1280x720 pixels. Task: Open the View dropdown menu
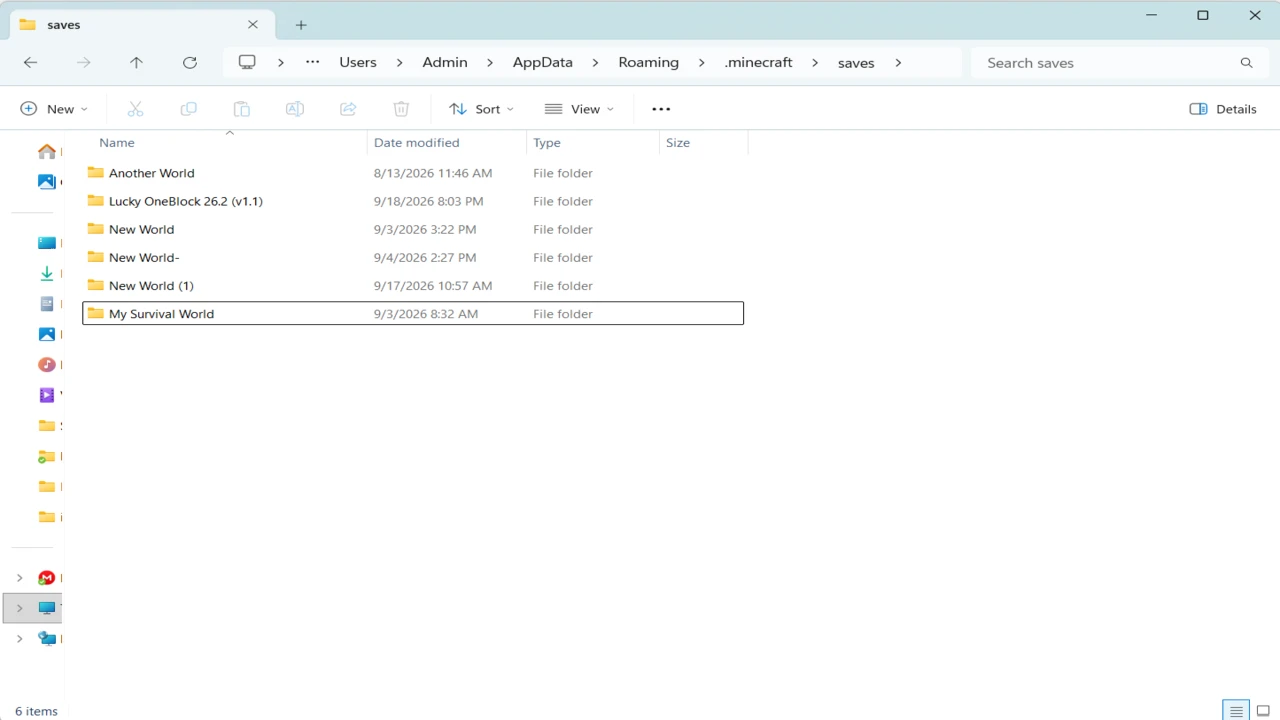pos(579,109)
